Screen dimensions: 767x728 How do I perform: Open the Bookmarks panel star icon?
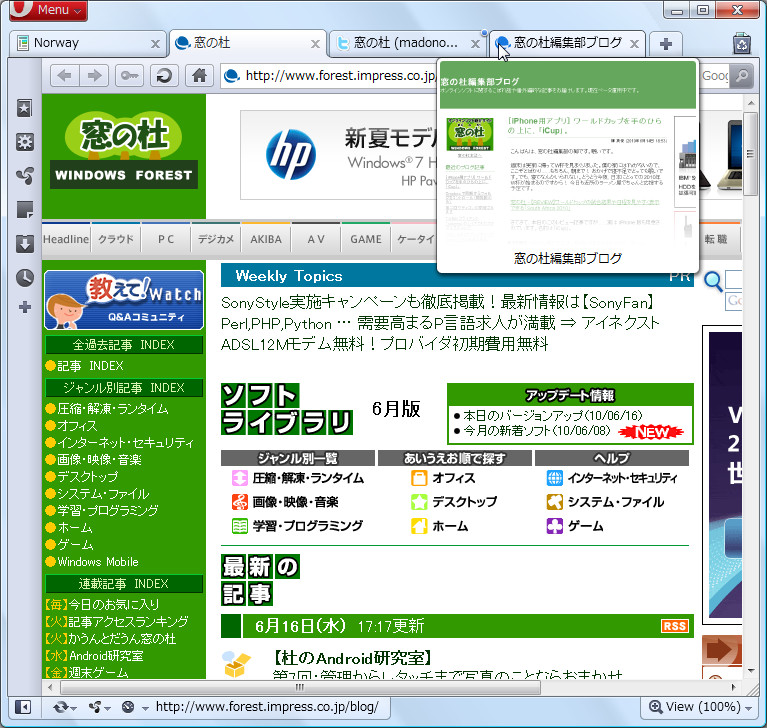(24, 108)
